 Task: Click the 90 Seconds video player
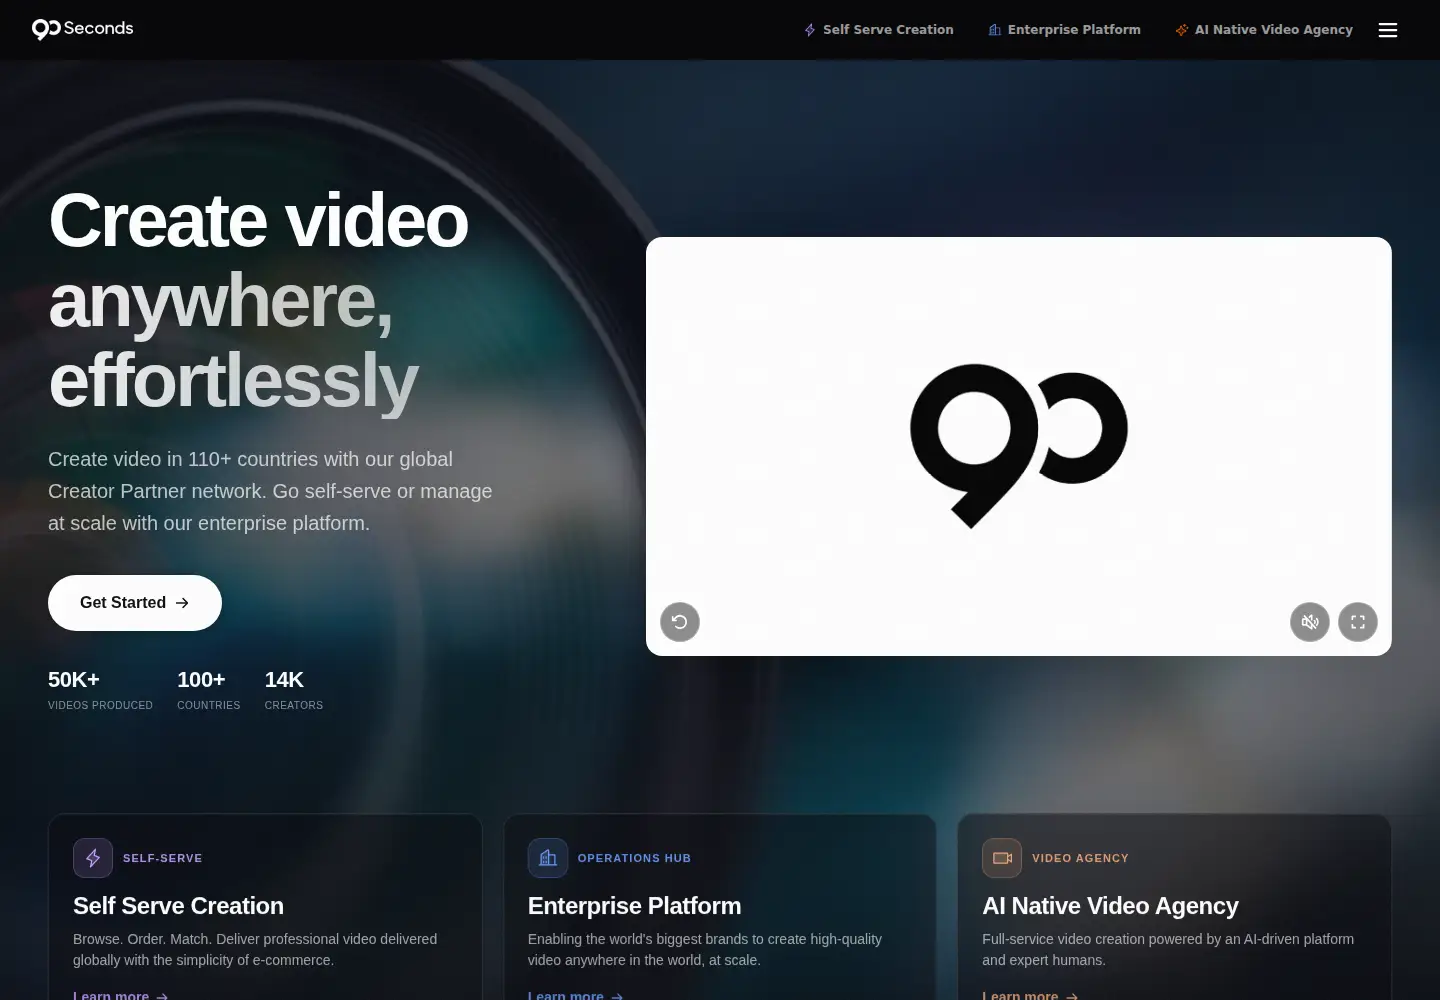pos(1019,446)
